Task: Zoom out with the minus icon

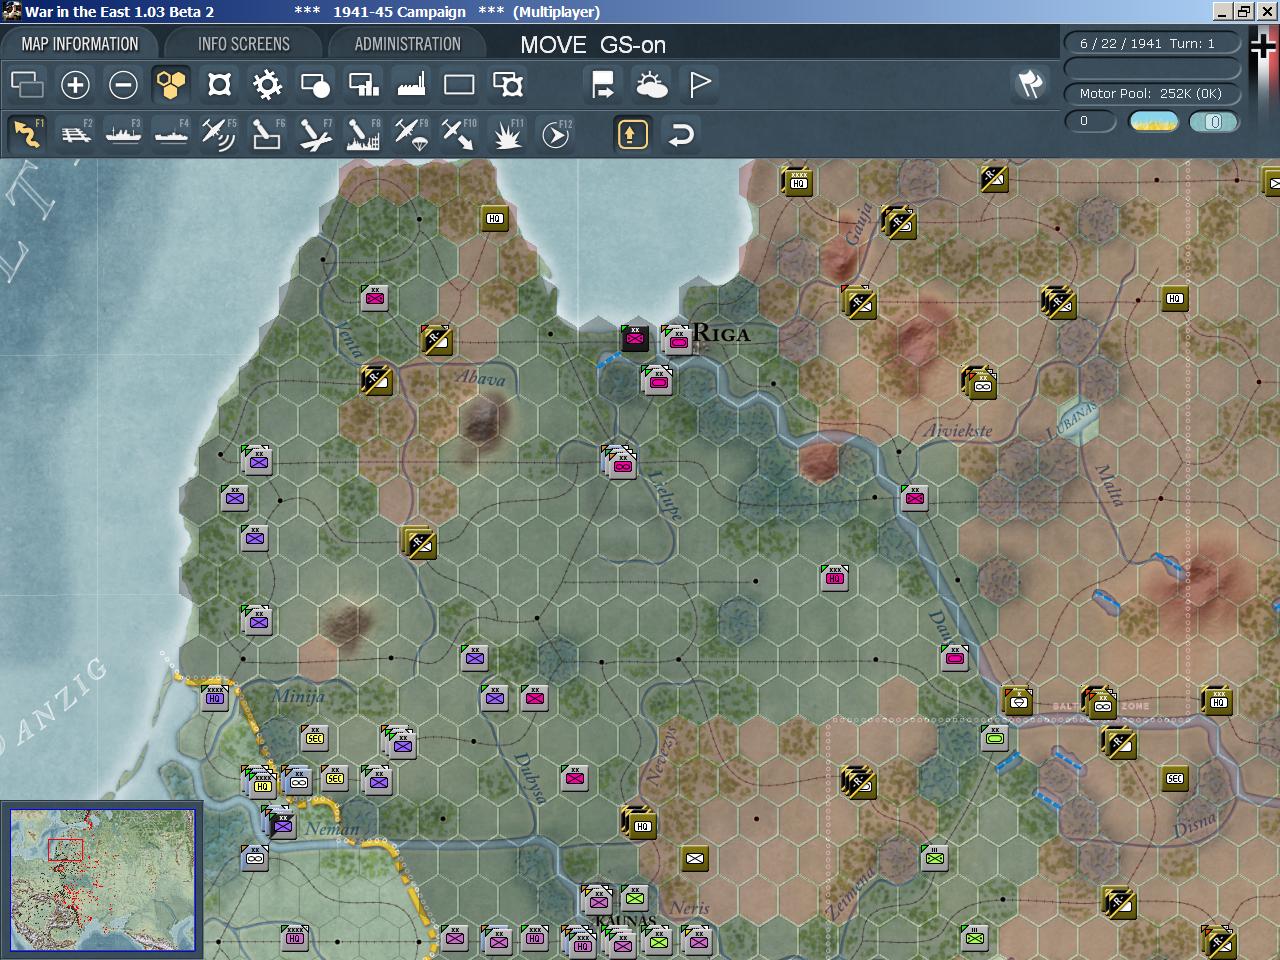Action: (123, 85)
